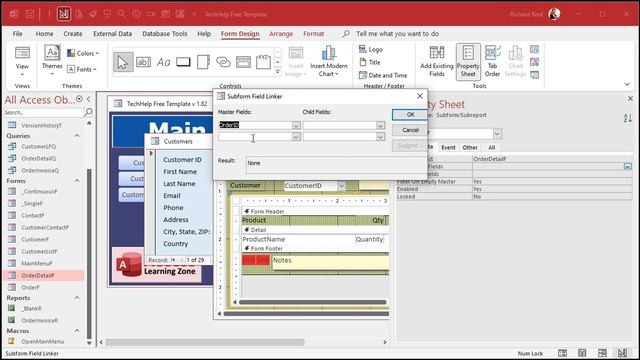Switch to Design View in status bar

click(622, 353)
